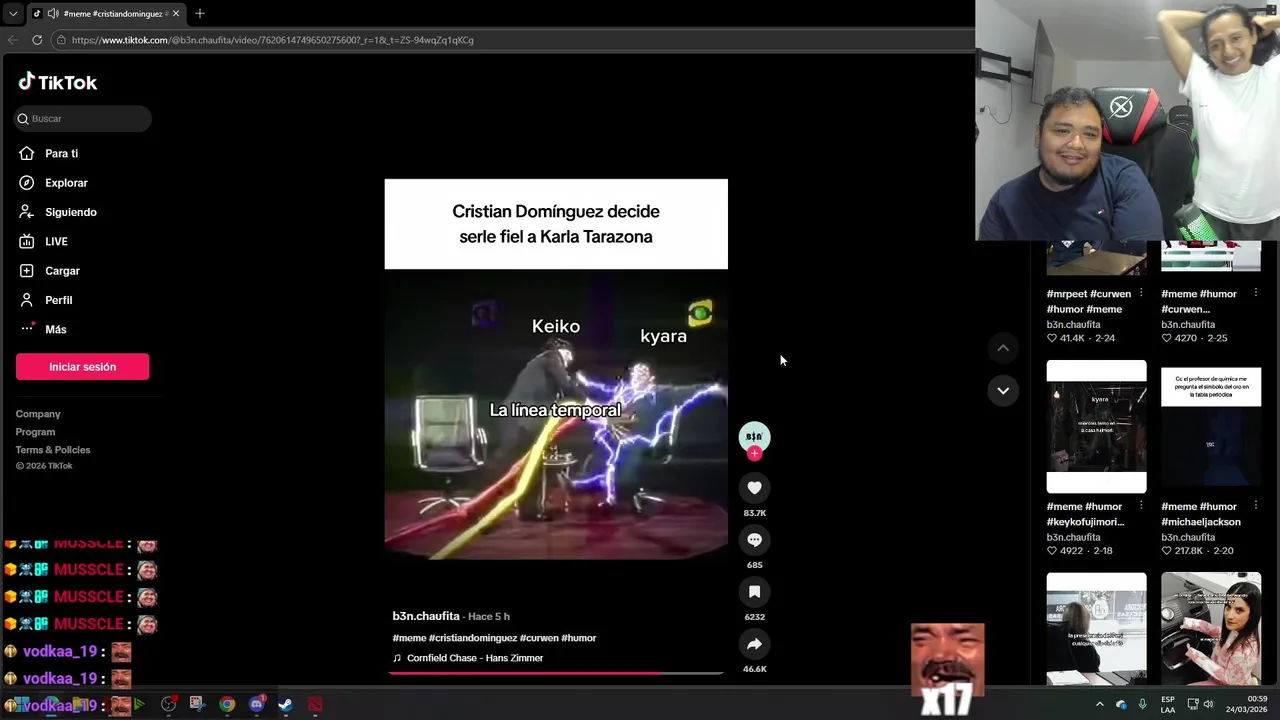Open options for the #michaeljackson video
The height and width of the screenshot is (720, 1280).
click(x=1255, y=507)
